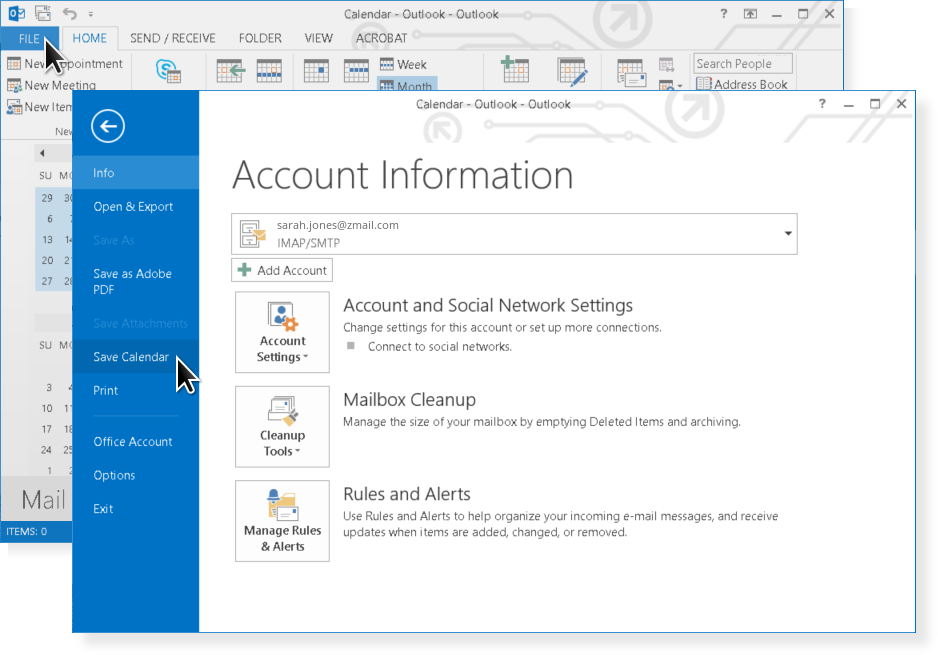Click Manage Rules & Alerts
938x655 pixels.
(x=282, y=520)
